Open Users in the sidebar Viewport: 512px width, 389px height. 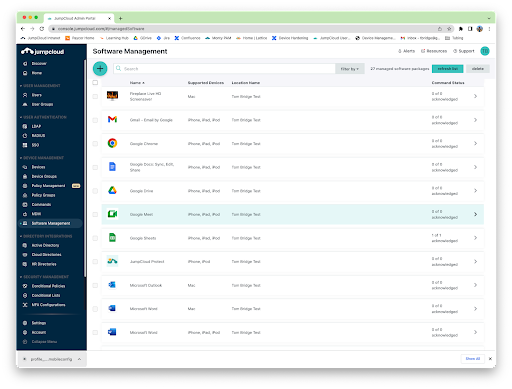tap(37, 95)
